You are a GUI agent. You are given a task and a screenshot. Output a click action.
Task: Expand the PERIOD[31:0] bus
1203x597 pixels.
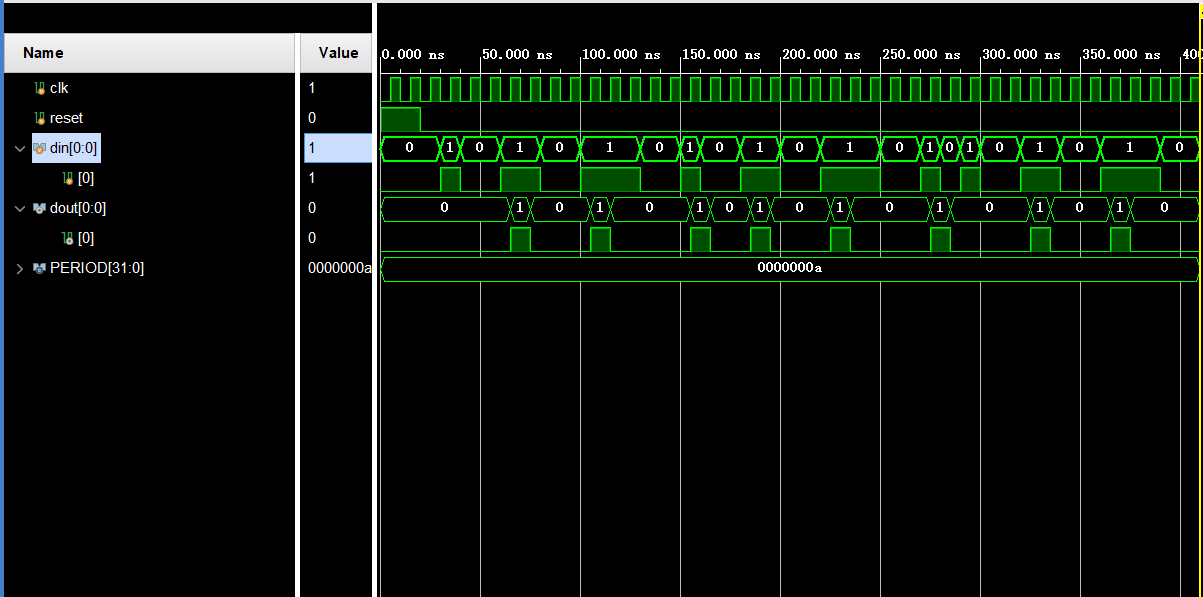[20, 268]
